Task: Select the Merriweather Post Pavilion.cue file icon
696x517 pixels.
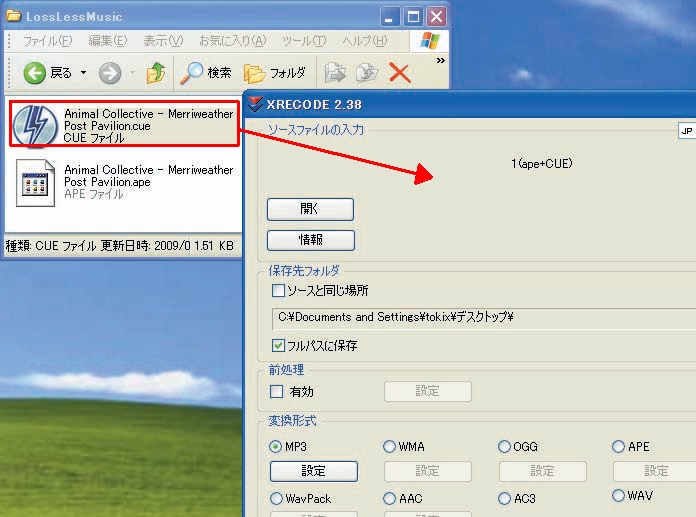Action: (x=35, y=125)
